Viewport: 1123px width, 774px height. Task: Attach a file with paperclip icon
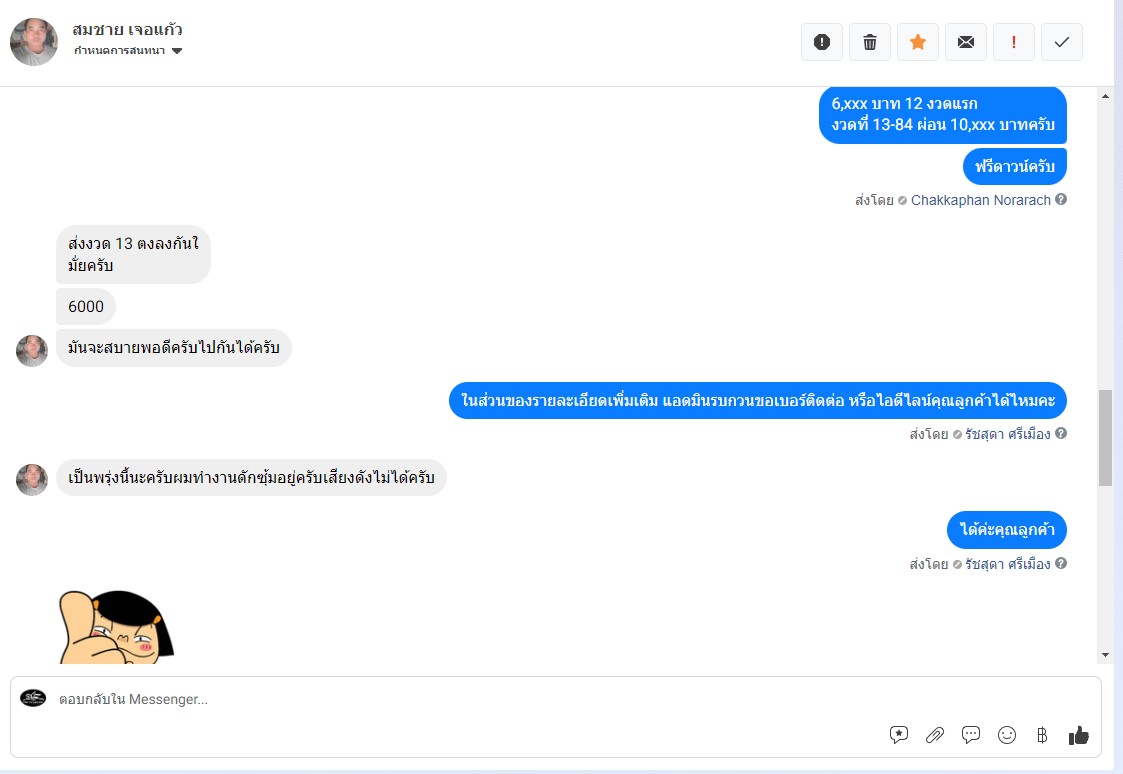pos(935,735)
